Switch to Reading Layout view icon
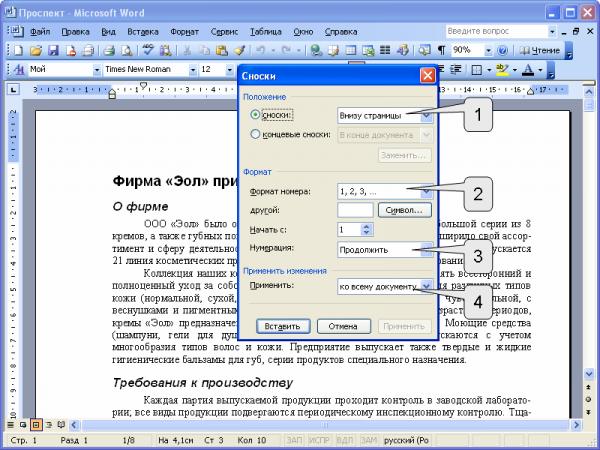This screenshot has height=450, width=600. (61, 425)
